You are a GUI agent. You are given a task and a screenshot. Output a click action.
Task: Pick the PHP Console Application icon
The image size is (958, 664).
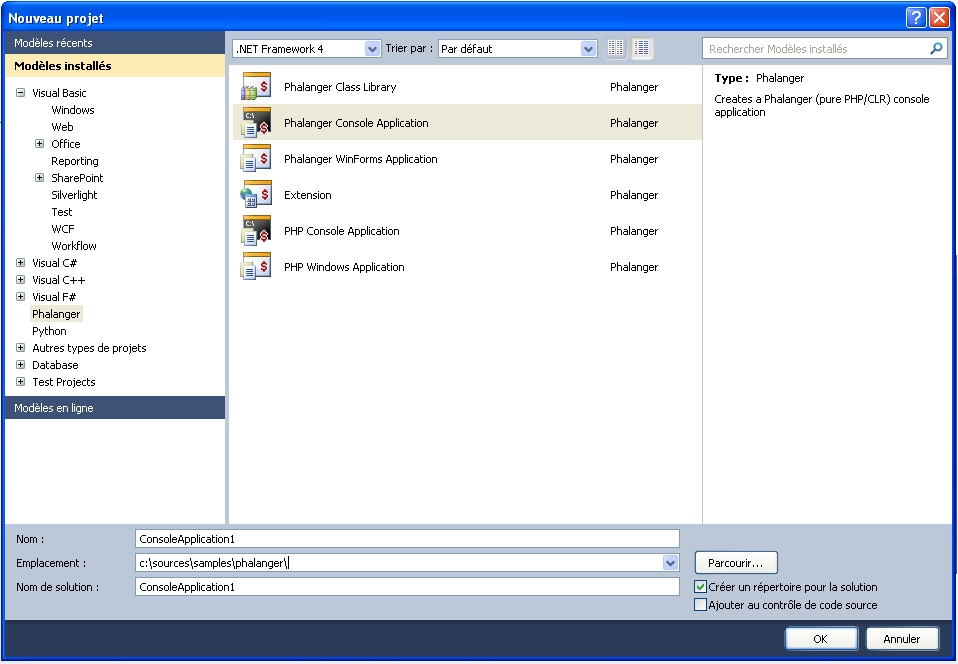click(257, 231)
